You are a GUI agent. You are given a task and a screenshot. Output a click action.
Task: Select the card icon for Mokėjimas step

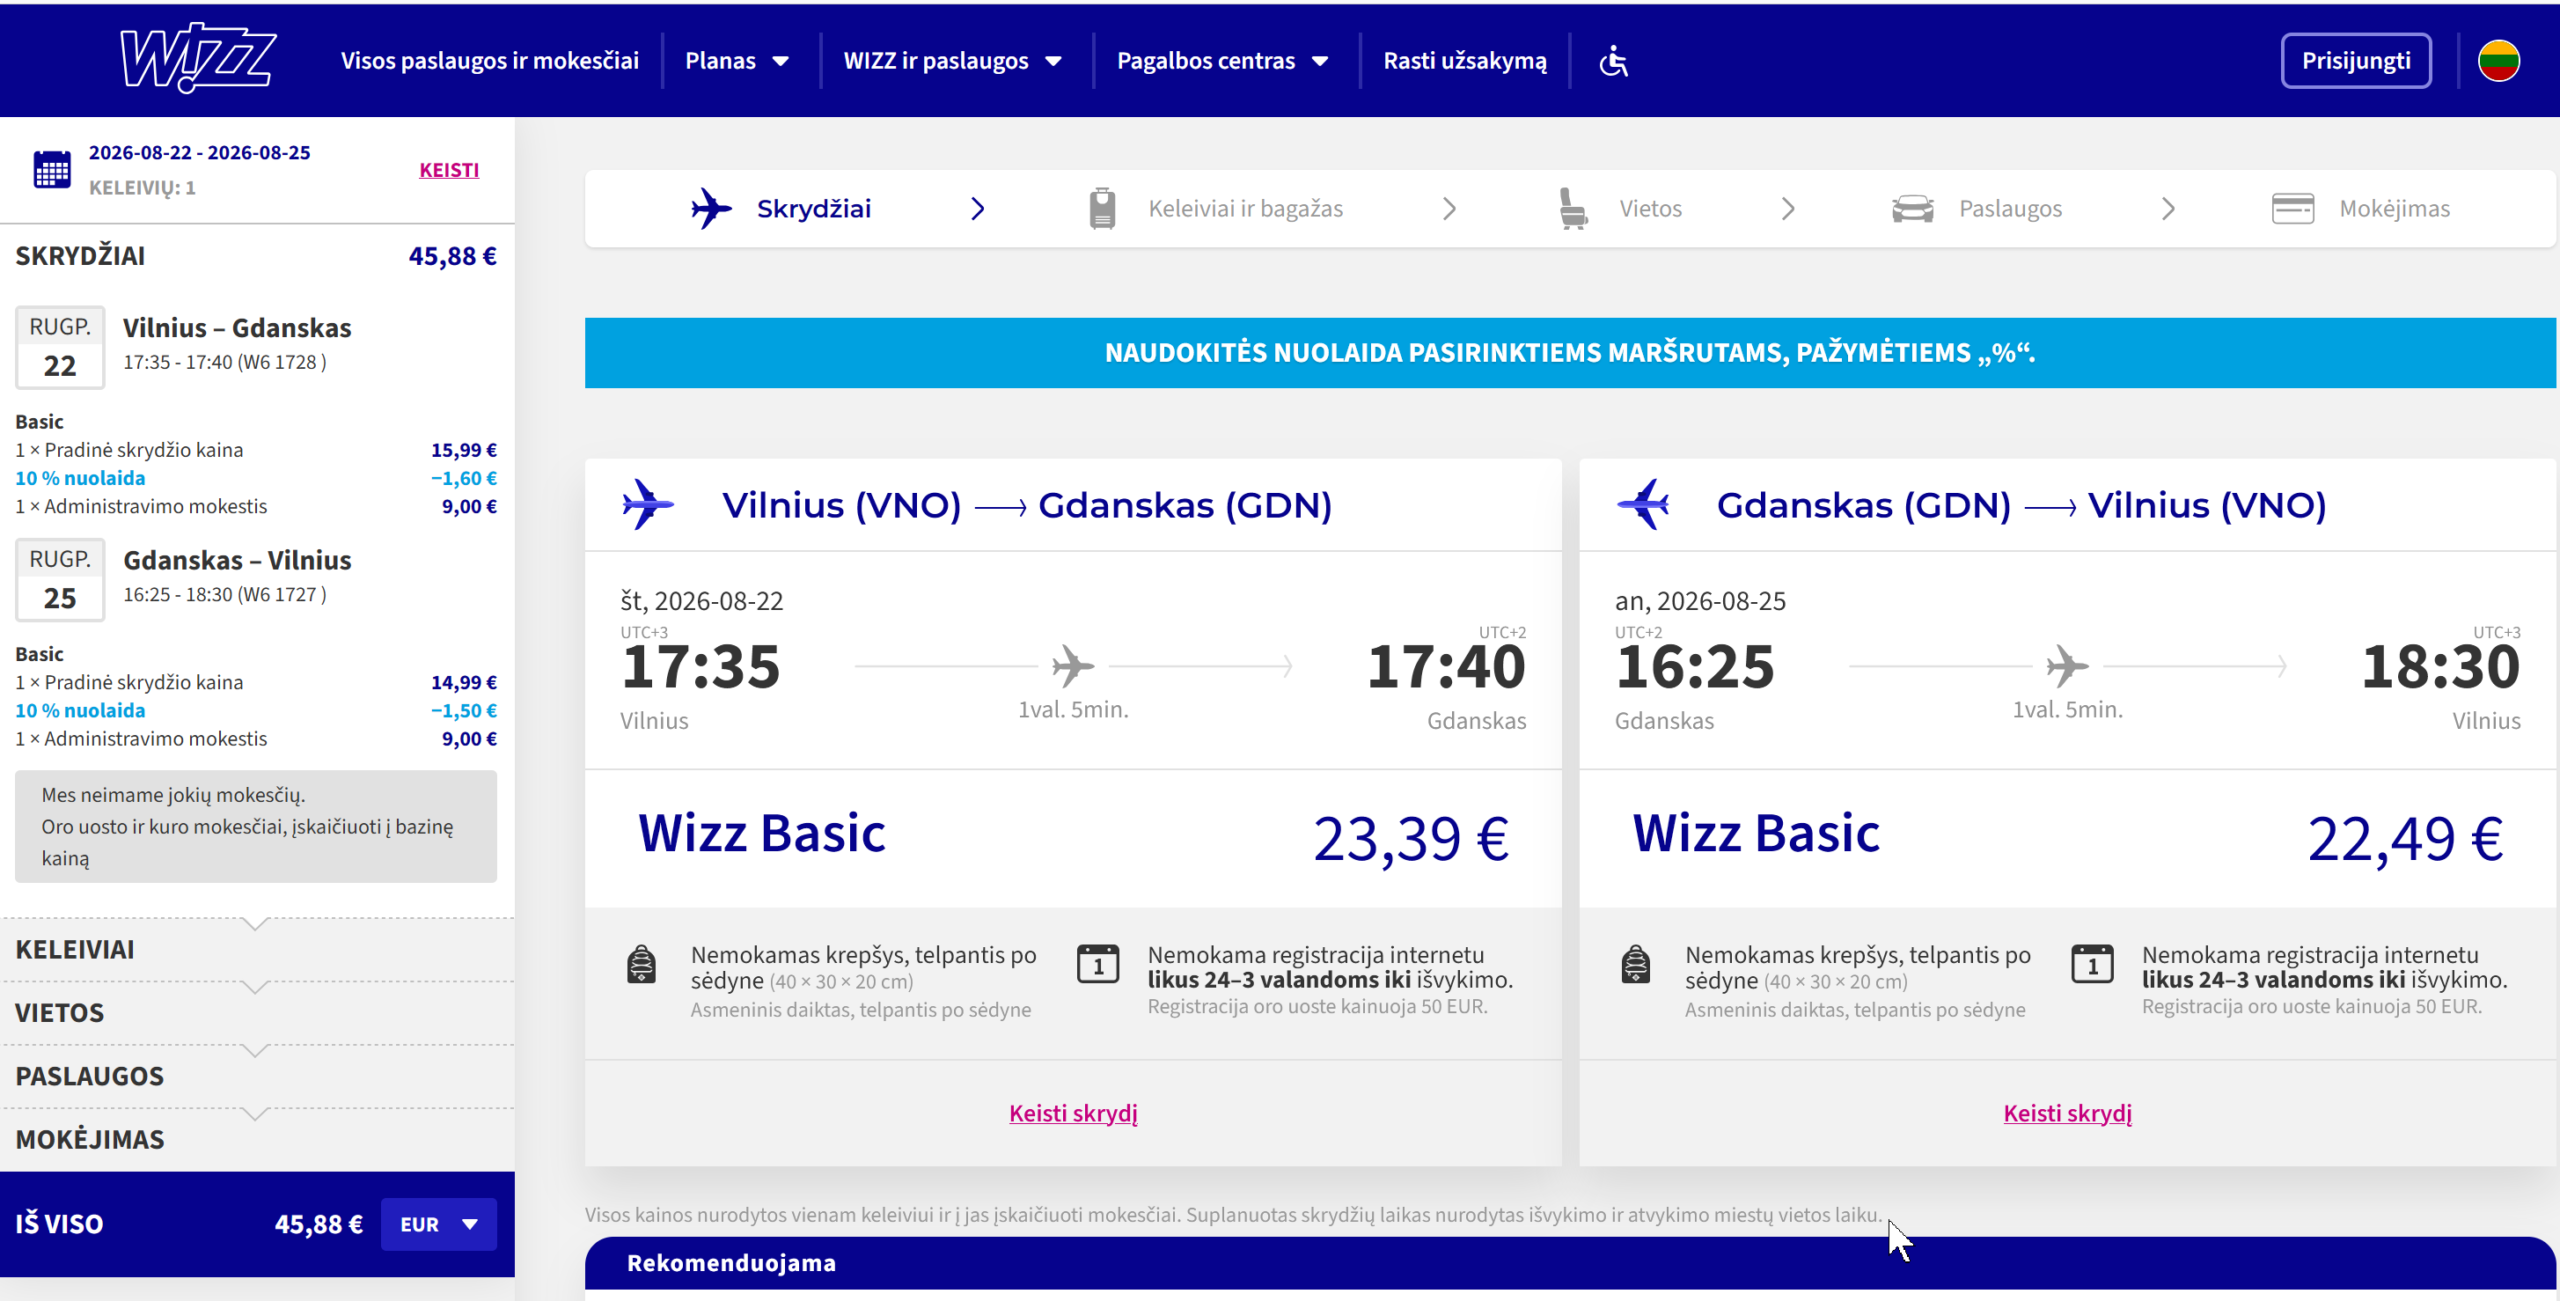(x=2292, y=209)
